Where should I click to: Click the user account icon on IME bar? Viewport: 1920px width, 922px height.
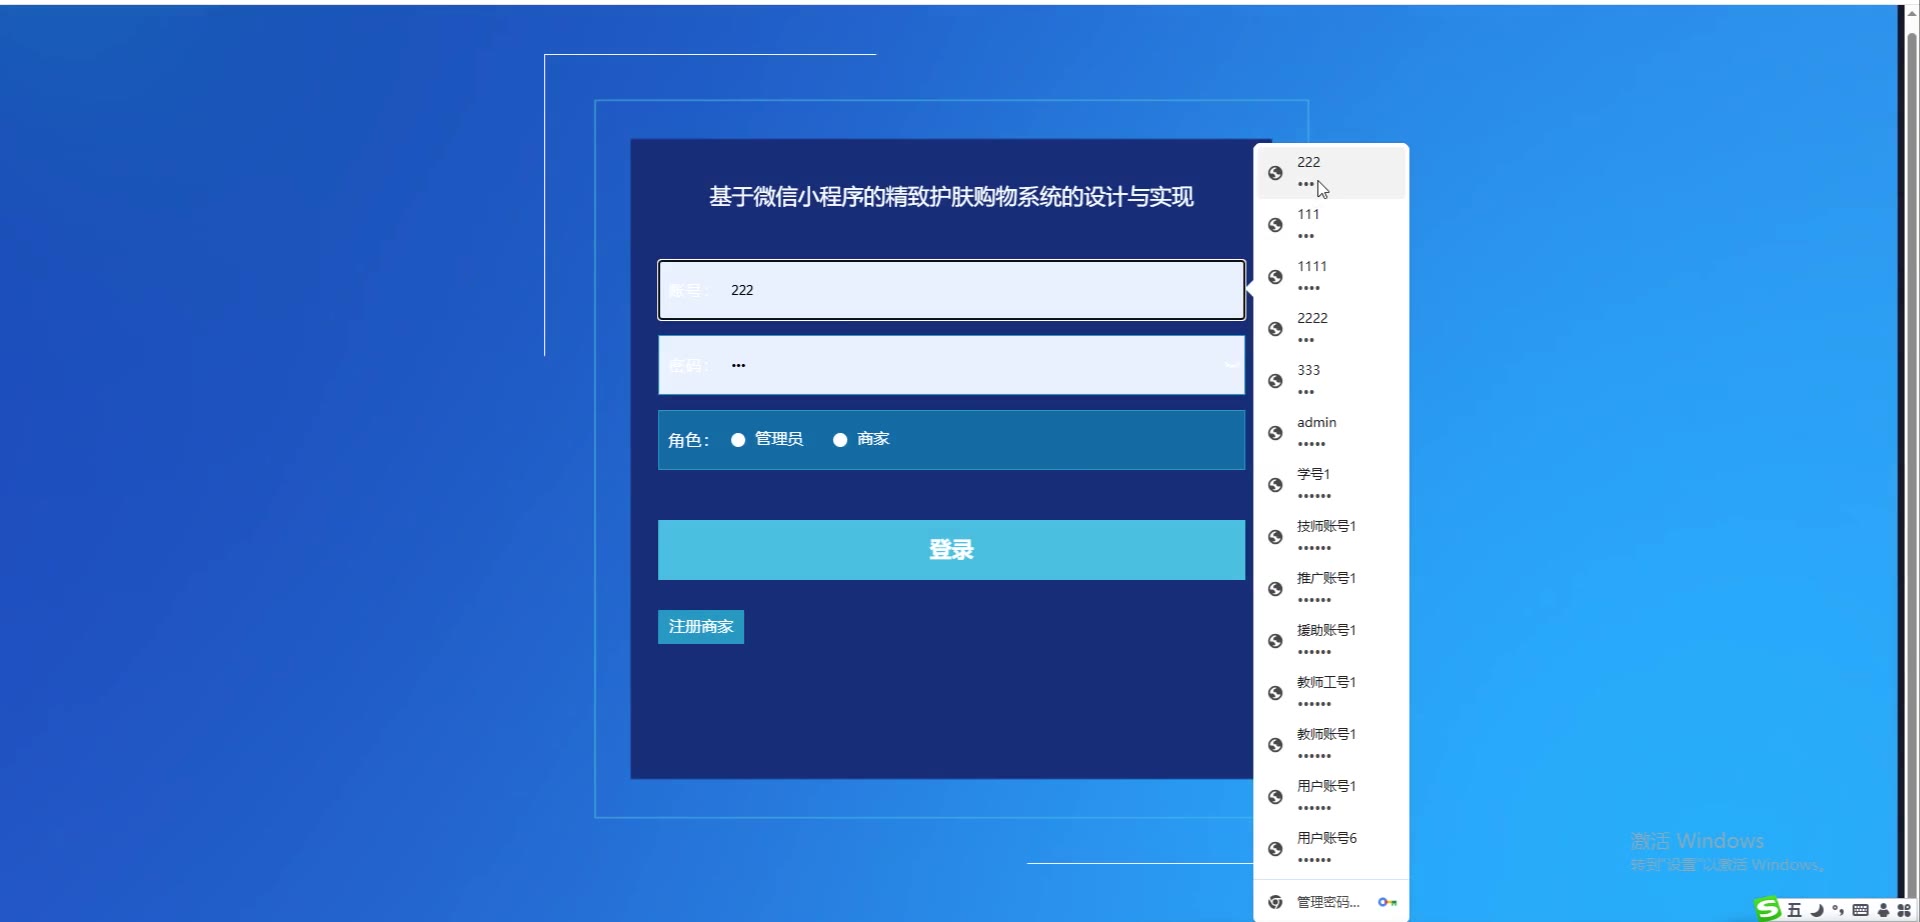coord(1883,910)
